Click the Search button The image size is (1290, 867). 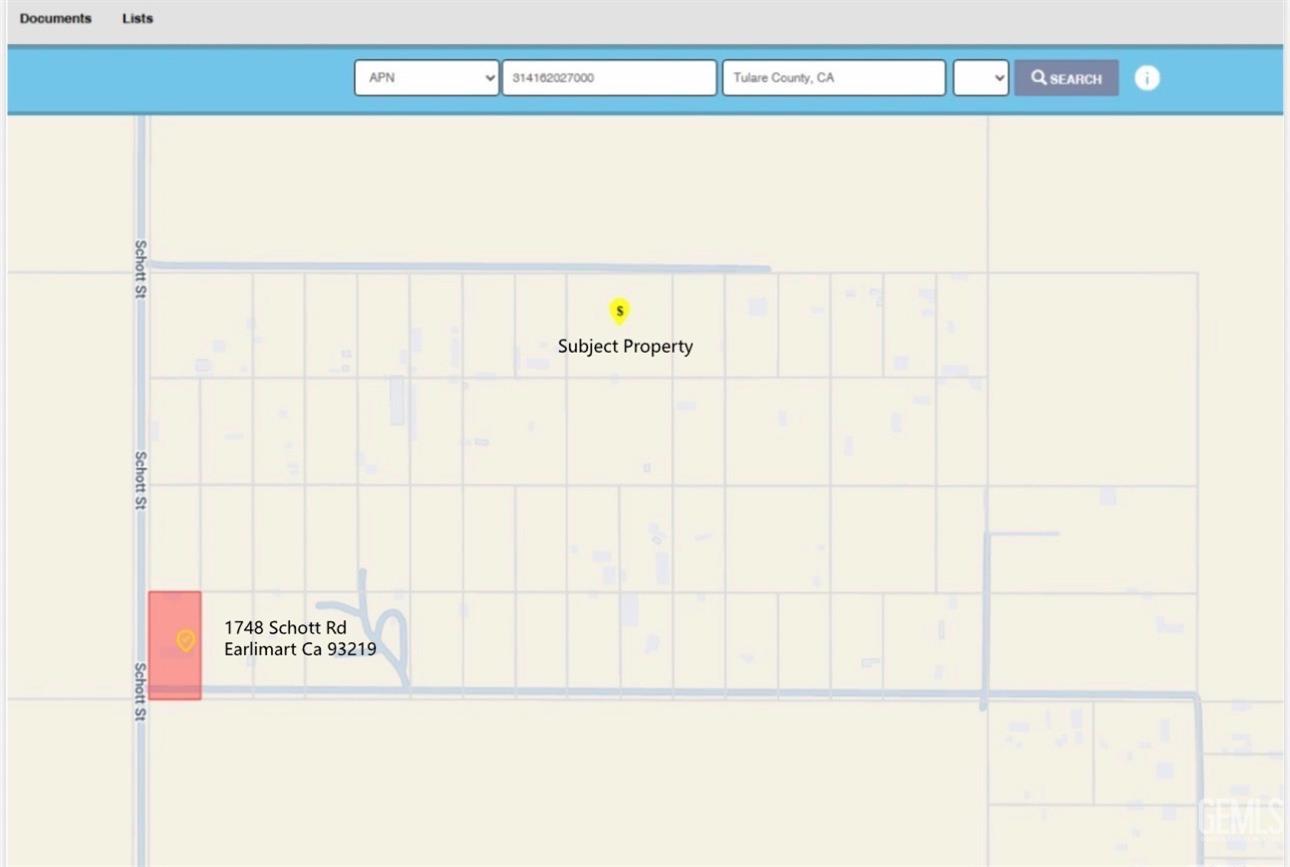pos(1066,78)
